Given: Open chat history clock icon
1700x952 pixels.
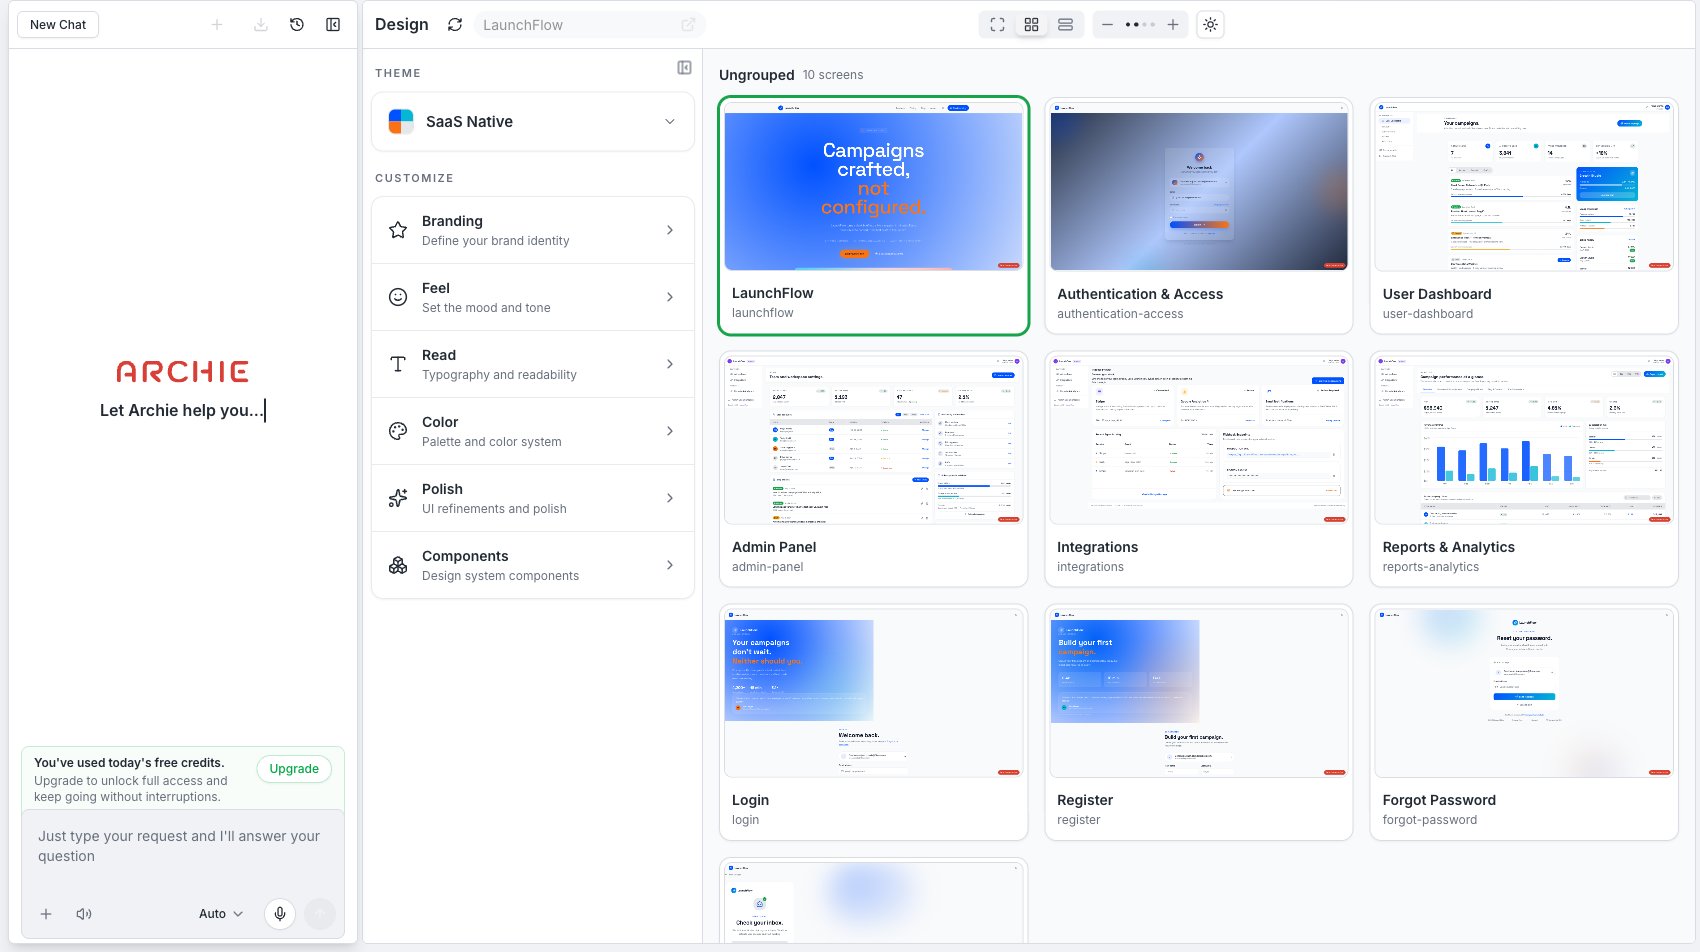Looking at the screenshot, I should pos(297,25).
